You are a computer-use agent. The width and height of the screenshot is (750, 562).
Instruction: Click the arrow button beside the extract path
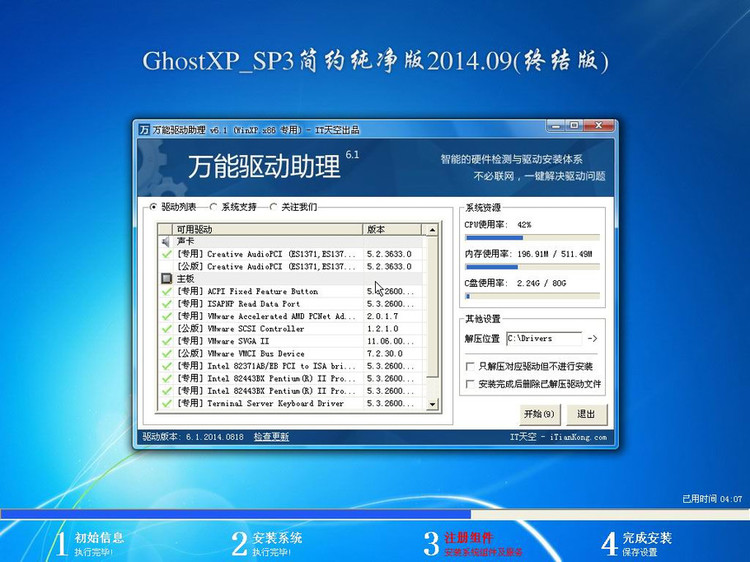point(593,338)
